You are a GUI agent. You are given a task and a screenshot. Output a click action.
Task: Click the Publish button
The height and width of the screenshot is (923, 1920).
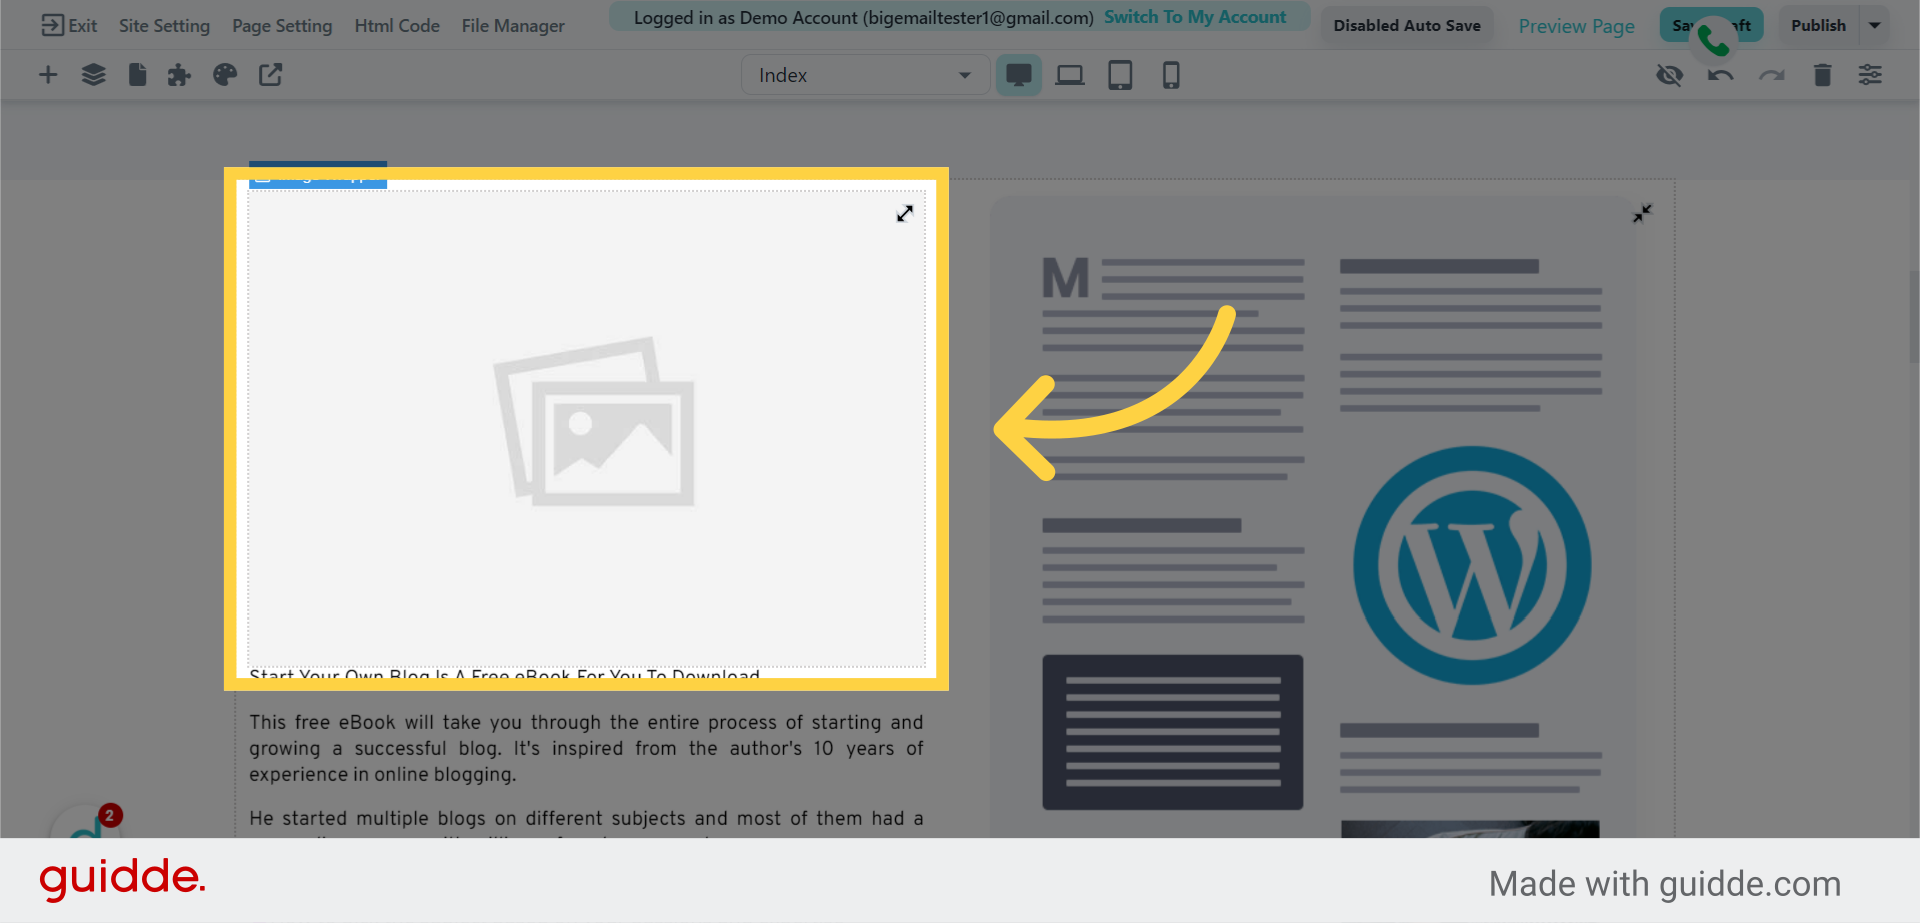[1818, 25]
